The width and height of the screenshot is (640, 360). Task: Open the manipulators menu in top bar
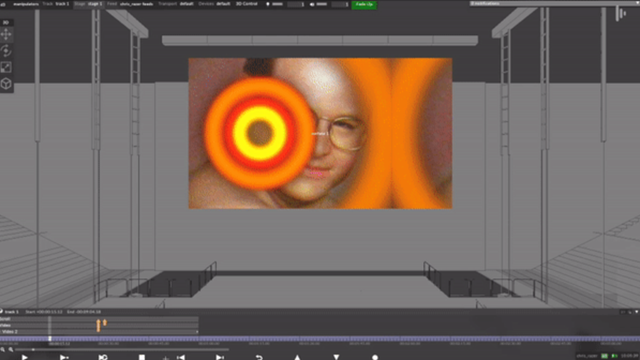(x=26, y=4)
